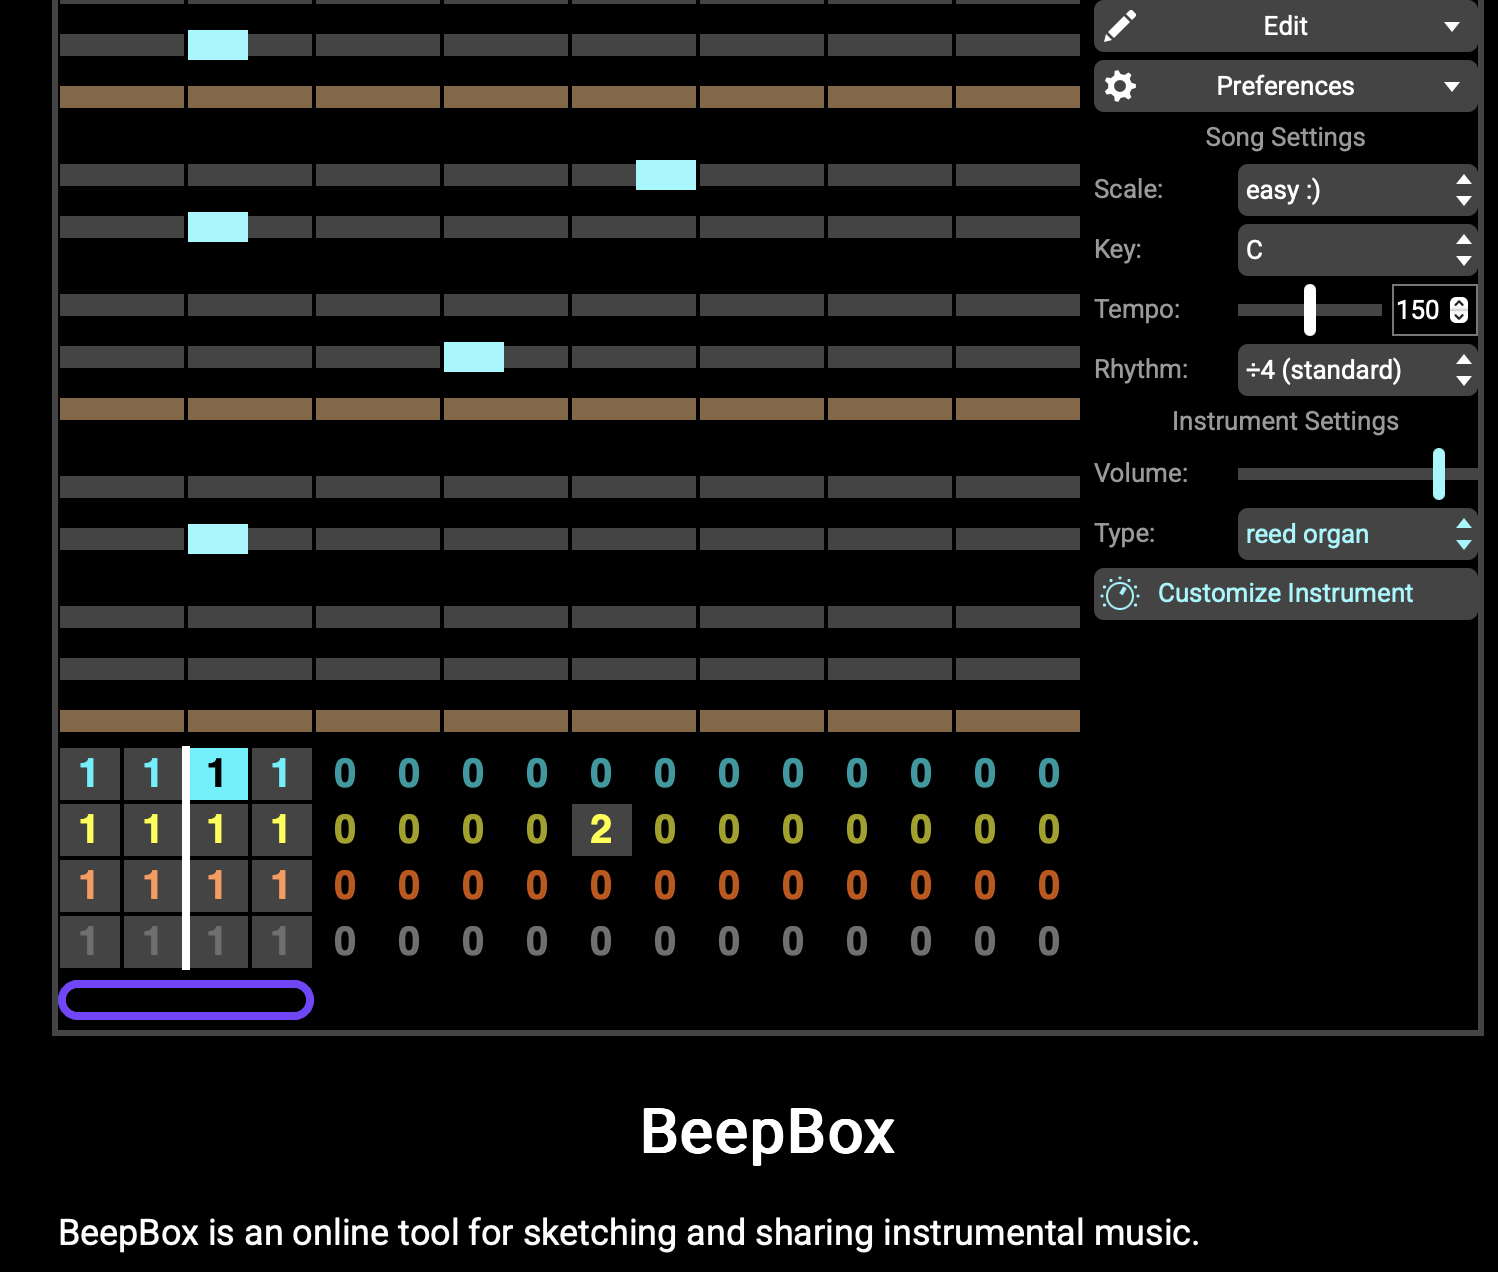Image resolution: width=1498 pixels, height=1272 pixels.
Task: Click the Tempo label
Action: 1137,309
